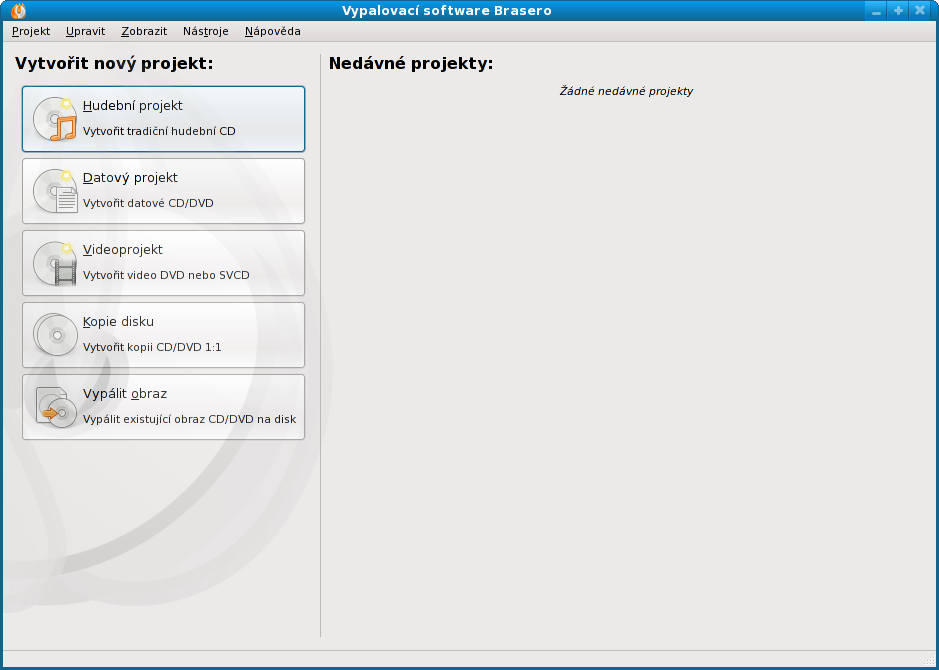Click the burn image arrow disc icon

point(55,407)
